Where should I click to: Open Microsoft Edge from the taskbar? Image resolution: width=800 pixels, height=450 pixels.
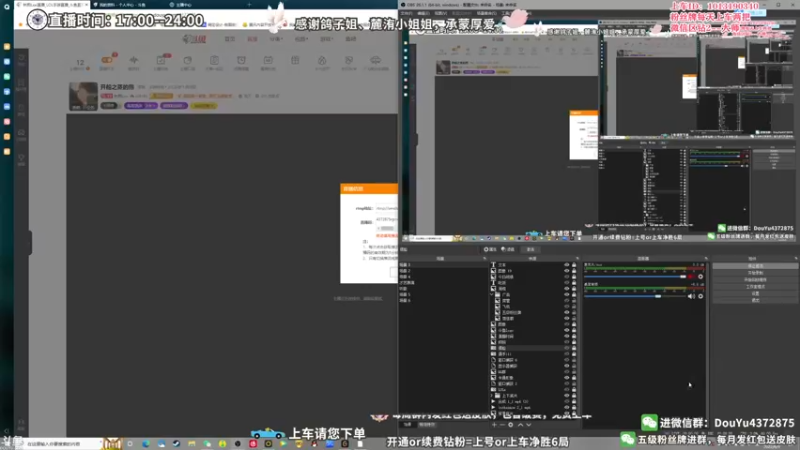tap(146, 444)
